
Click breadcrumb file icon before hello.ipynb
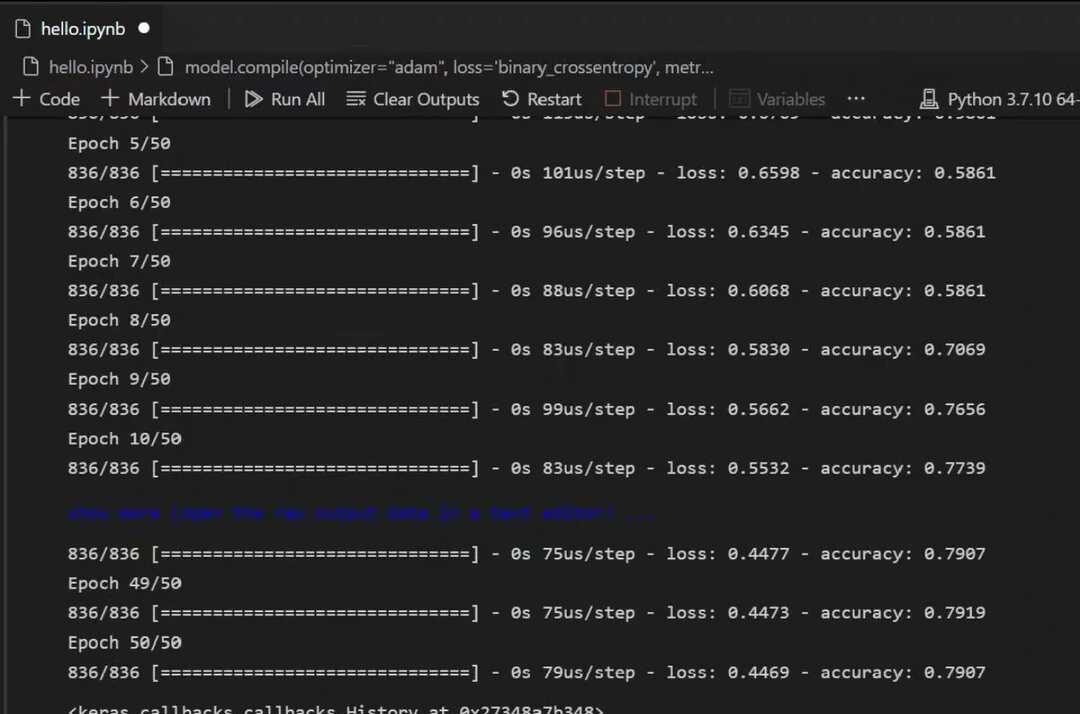(30, 67)
